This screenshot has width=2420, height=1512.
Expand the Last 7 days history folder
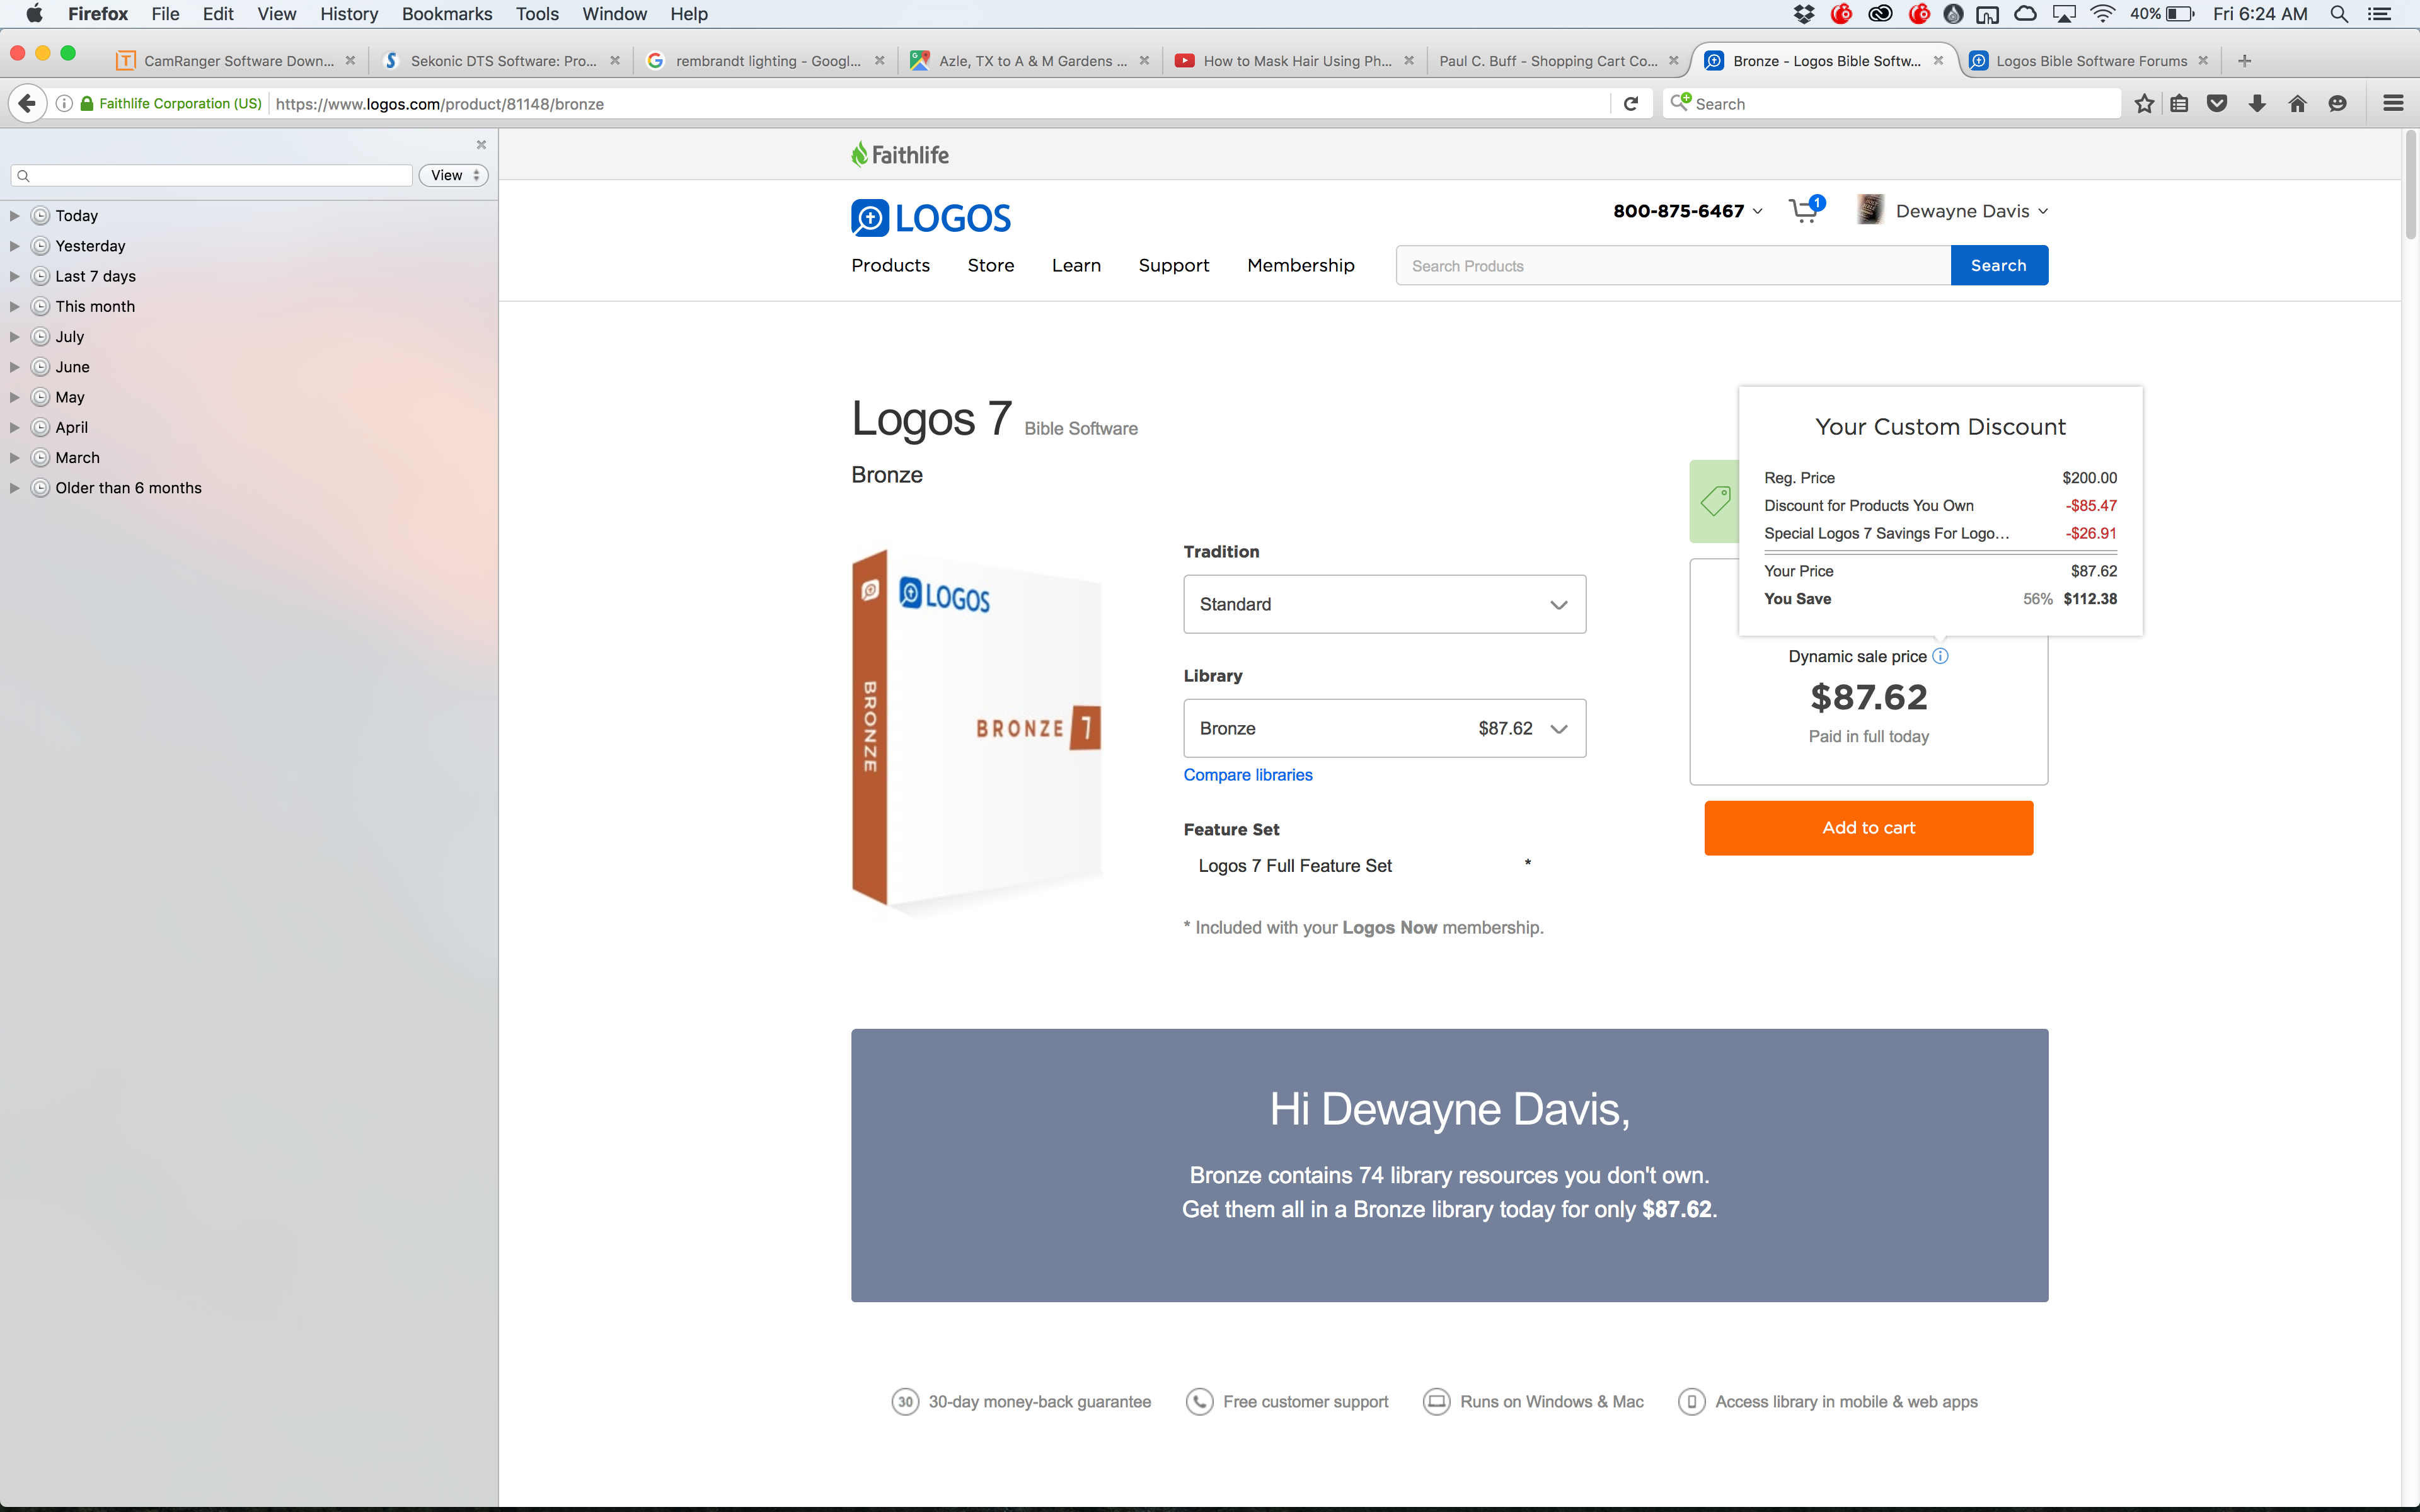coord(15,276)
